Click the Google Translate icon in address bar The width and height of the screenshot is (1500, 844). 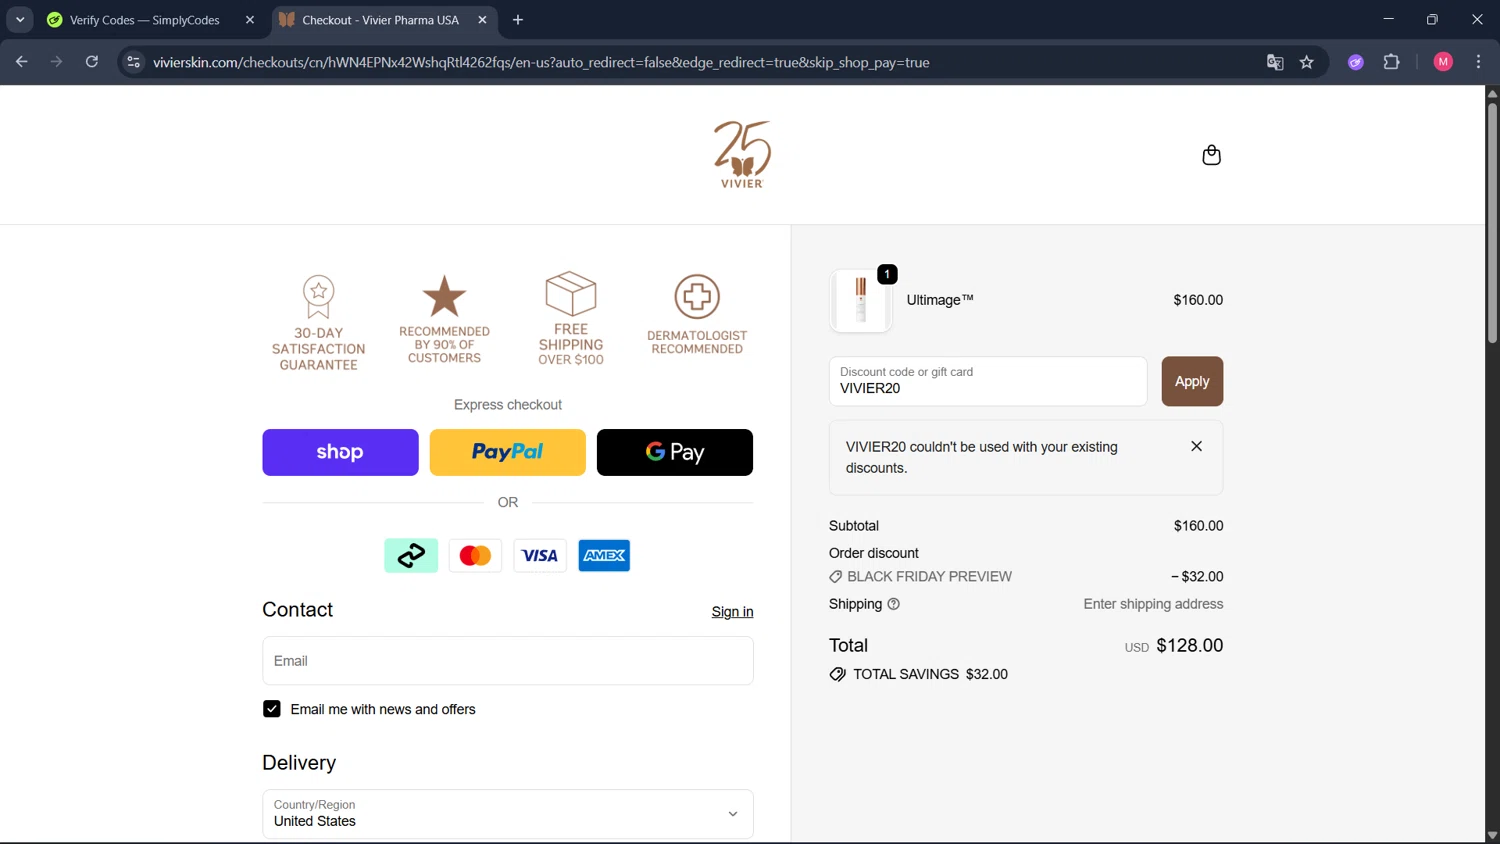(x=1275, y=62)
